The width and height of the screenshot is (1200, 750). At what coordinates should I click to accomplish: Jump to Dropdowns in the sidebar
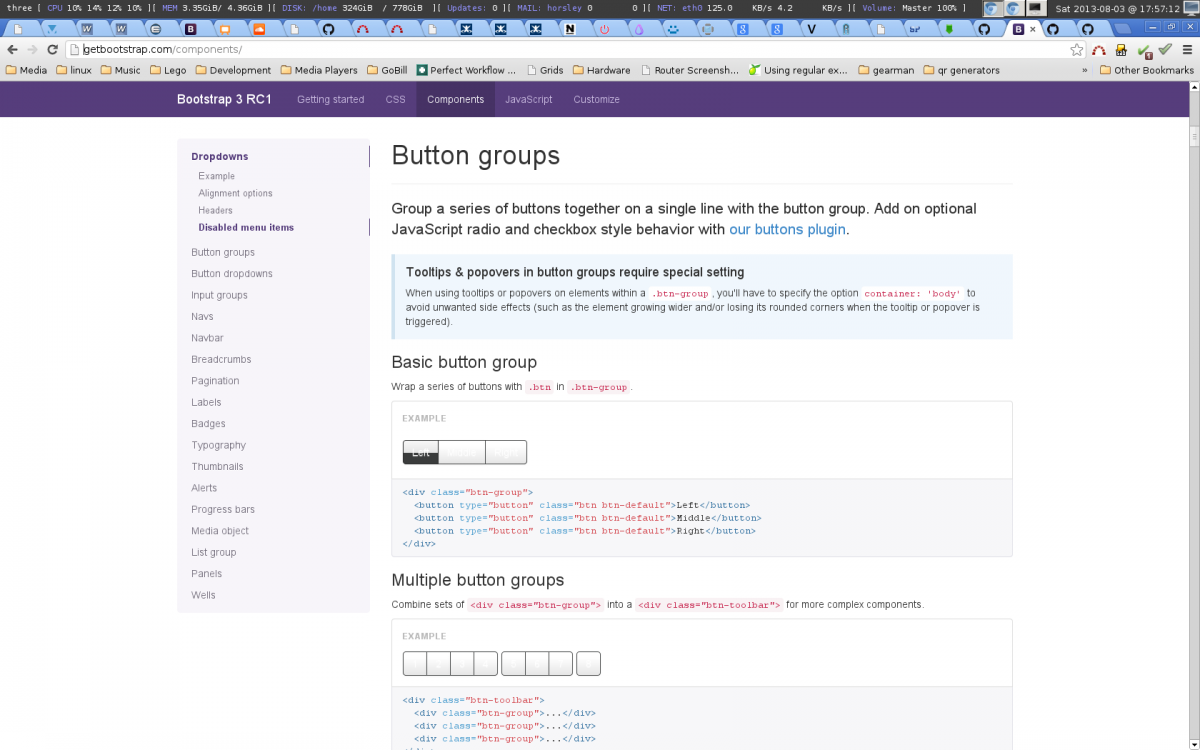pos(220,156)
